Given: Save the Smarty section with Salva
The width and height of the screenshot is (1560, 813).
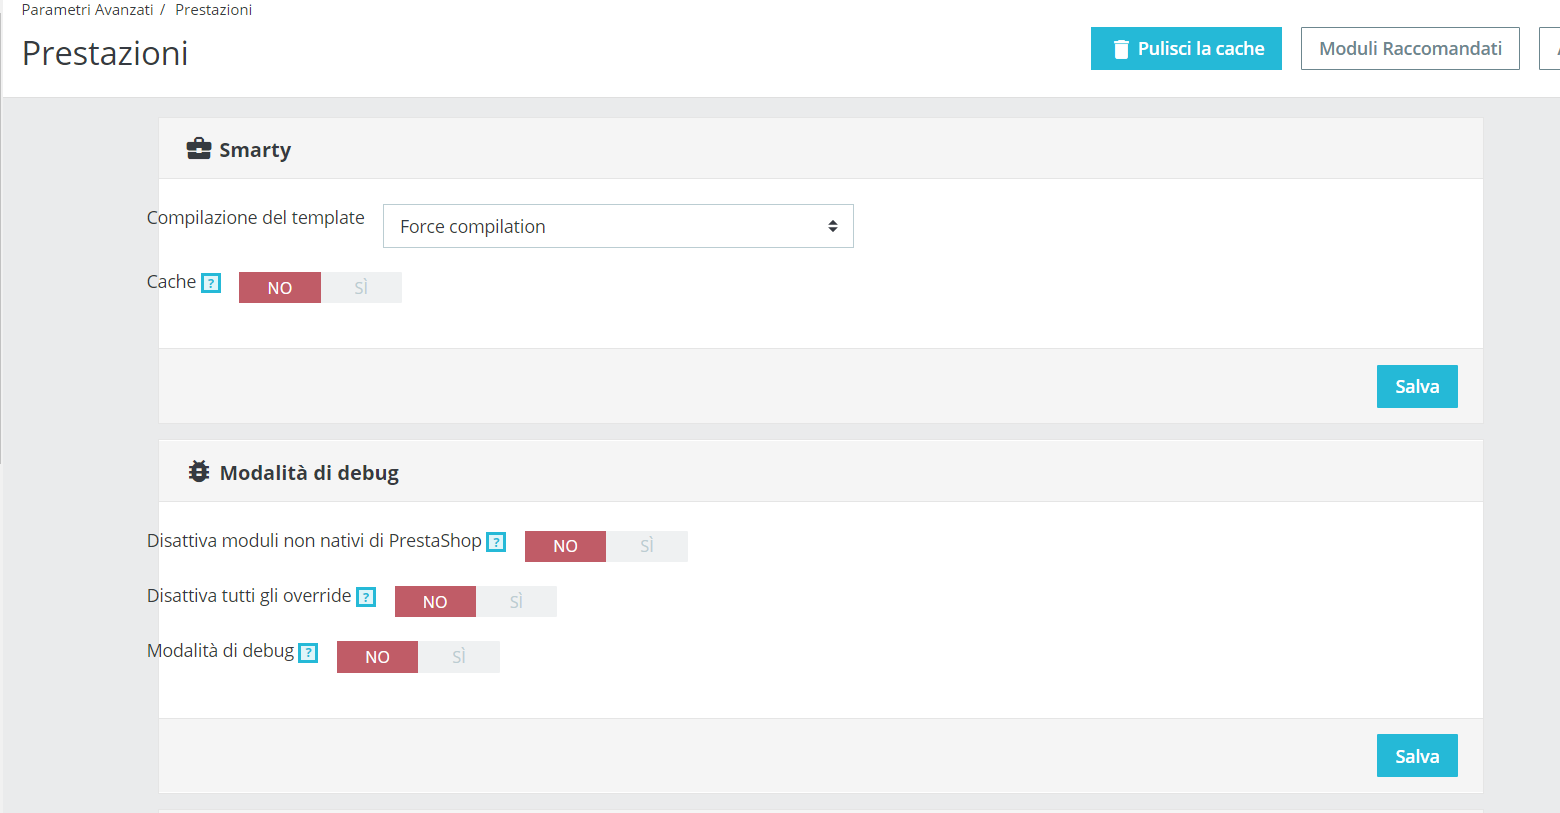Looking at the screenshot, I should [1417, 387].
